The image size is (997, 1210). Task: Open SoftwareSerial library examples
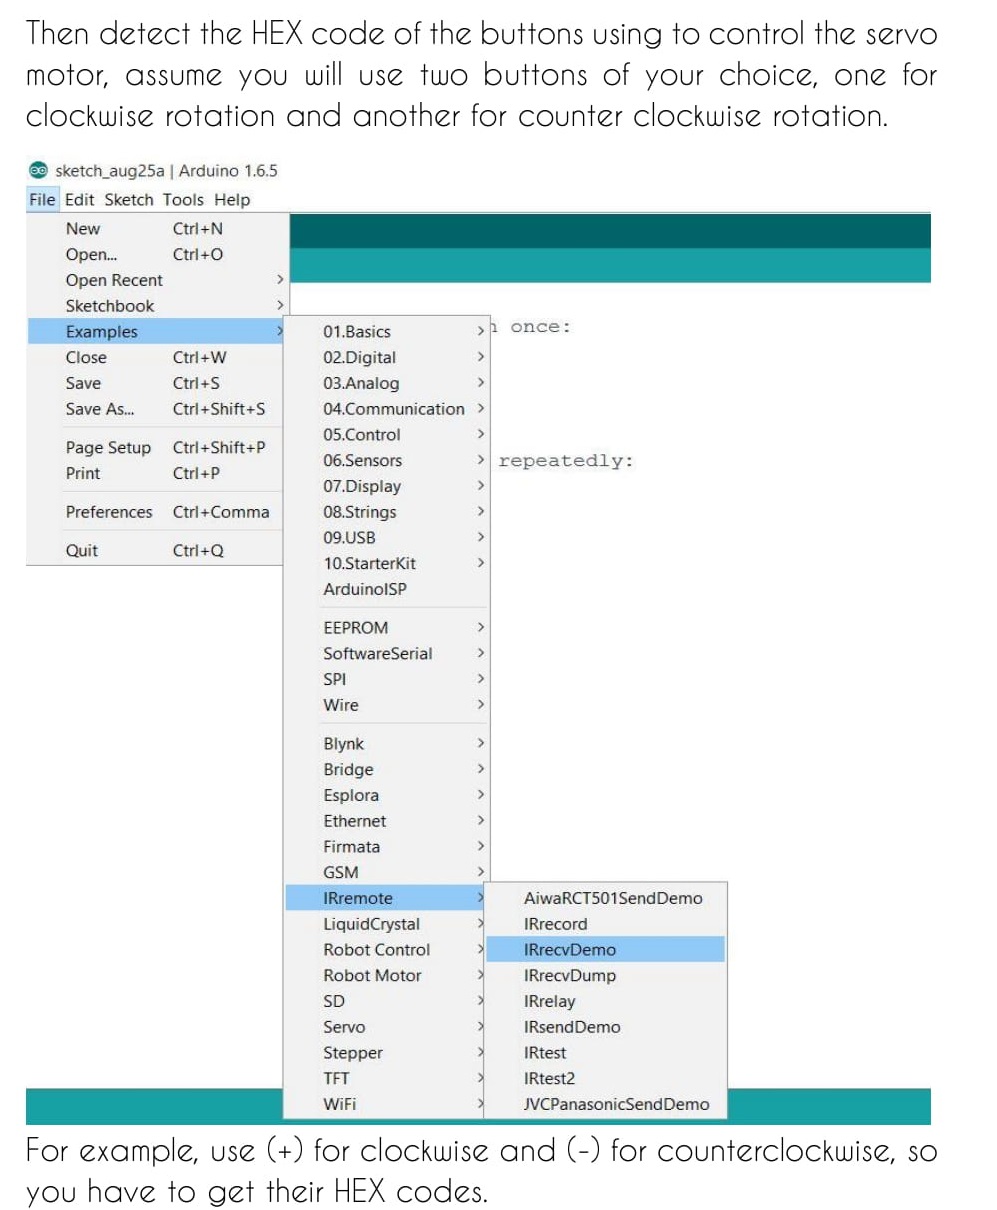[x=387, y=654]
